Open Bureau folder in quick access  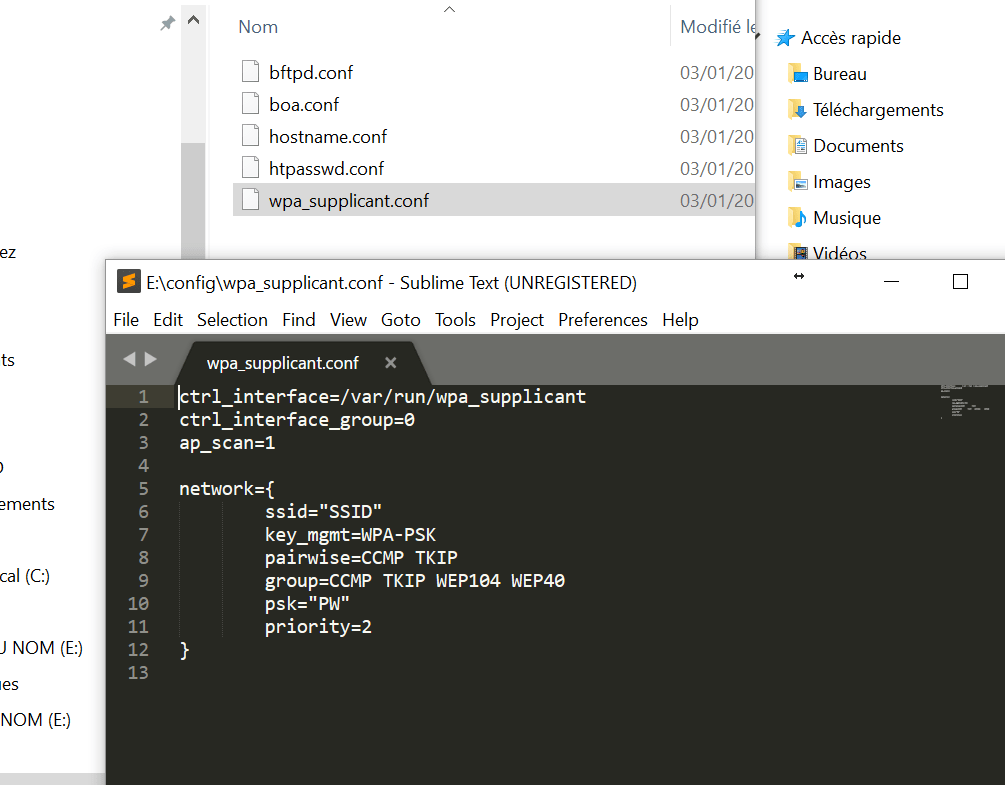click(840, 74)
